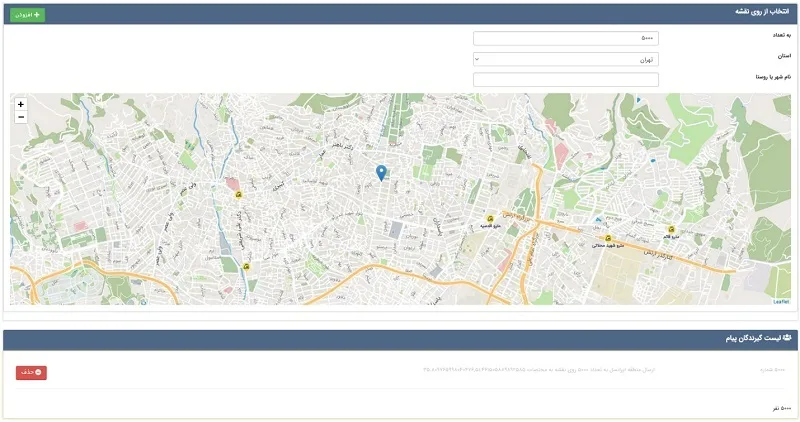The height and width of the screenshot is (422, 800).
Task: Click the مترو قدسیه metro station icon
Action: [490, 219]
